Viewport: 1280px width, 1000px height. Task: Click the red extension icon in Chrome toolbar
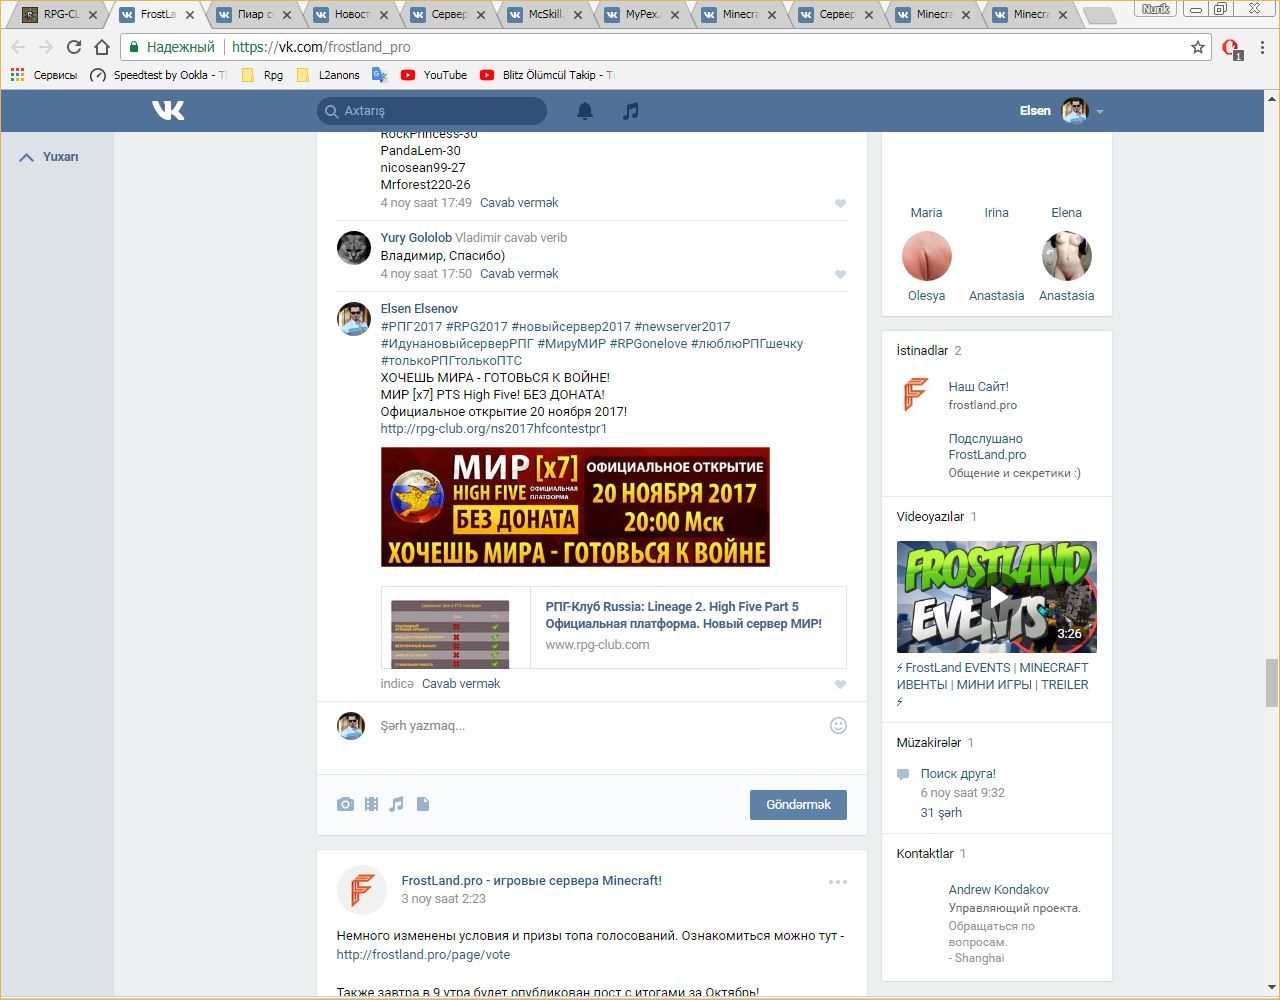tap(1231, 48)
